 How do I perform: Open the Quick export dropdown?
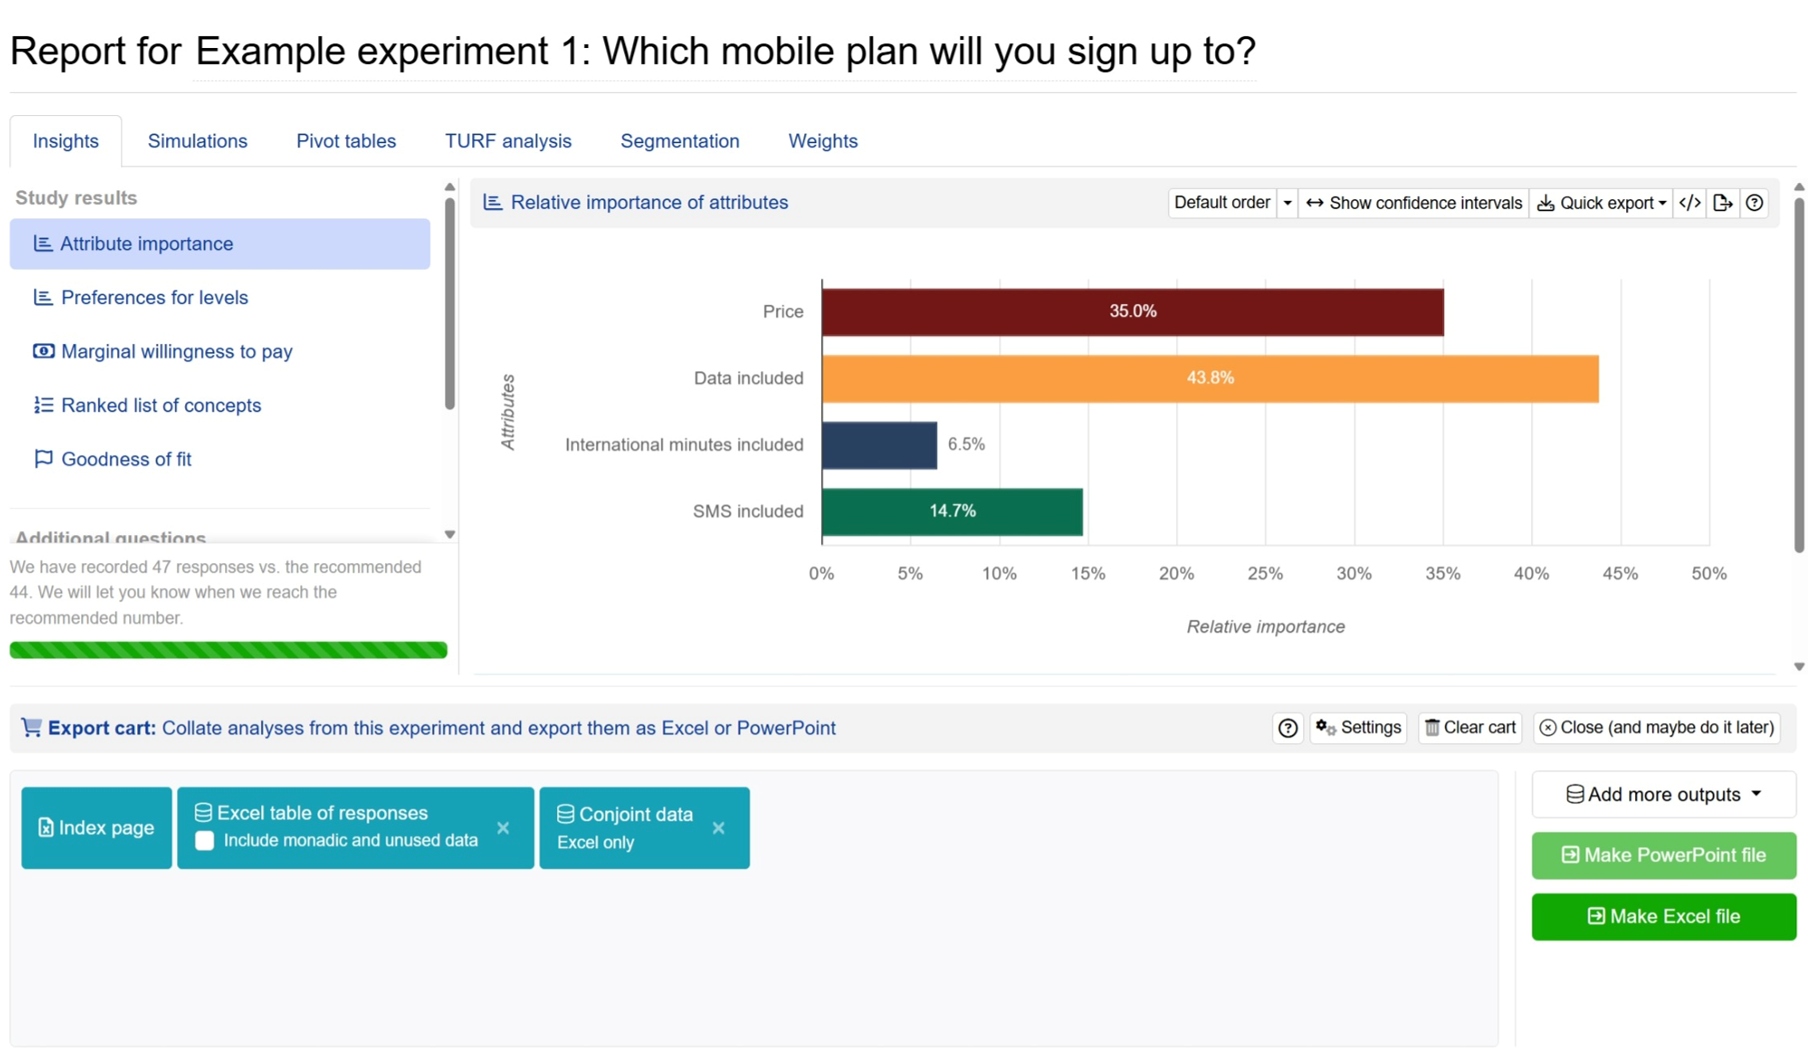(x=1601, y=203)
